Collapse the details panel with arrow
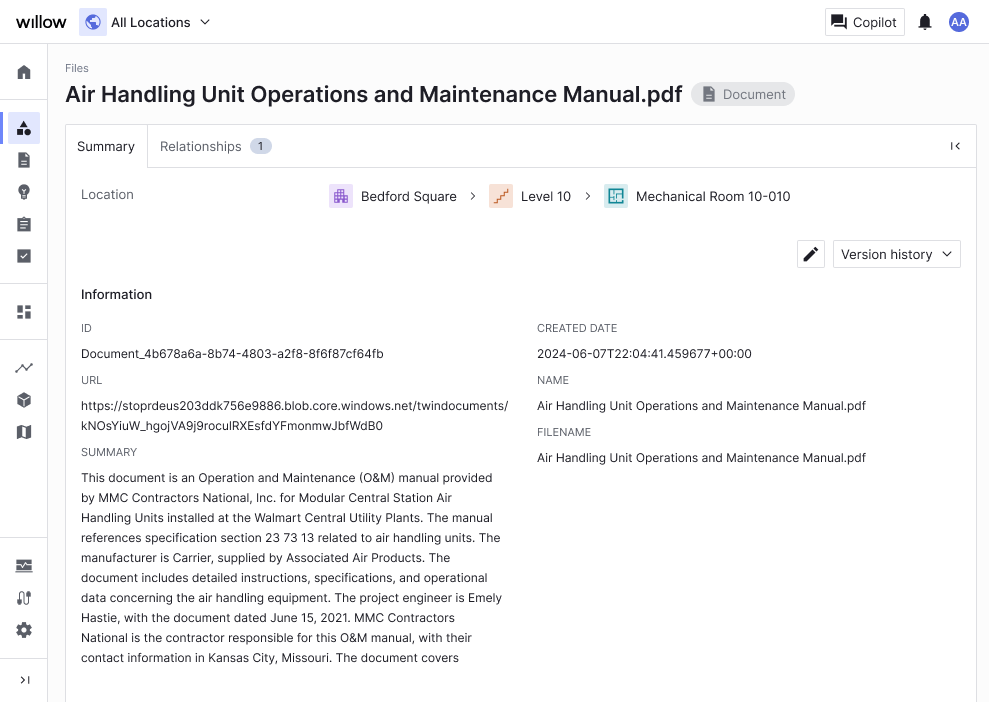989x702 pixels. pyautogui.click(x=955, y=146)
